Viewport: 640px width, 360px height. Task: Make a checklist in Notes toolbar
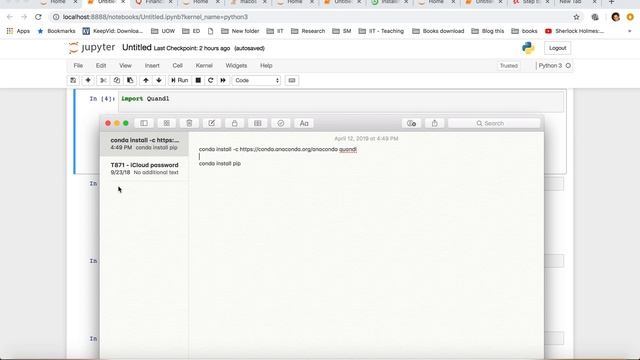[x=280, y=123]
